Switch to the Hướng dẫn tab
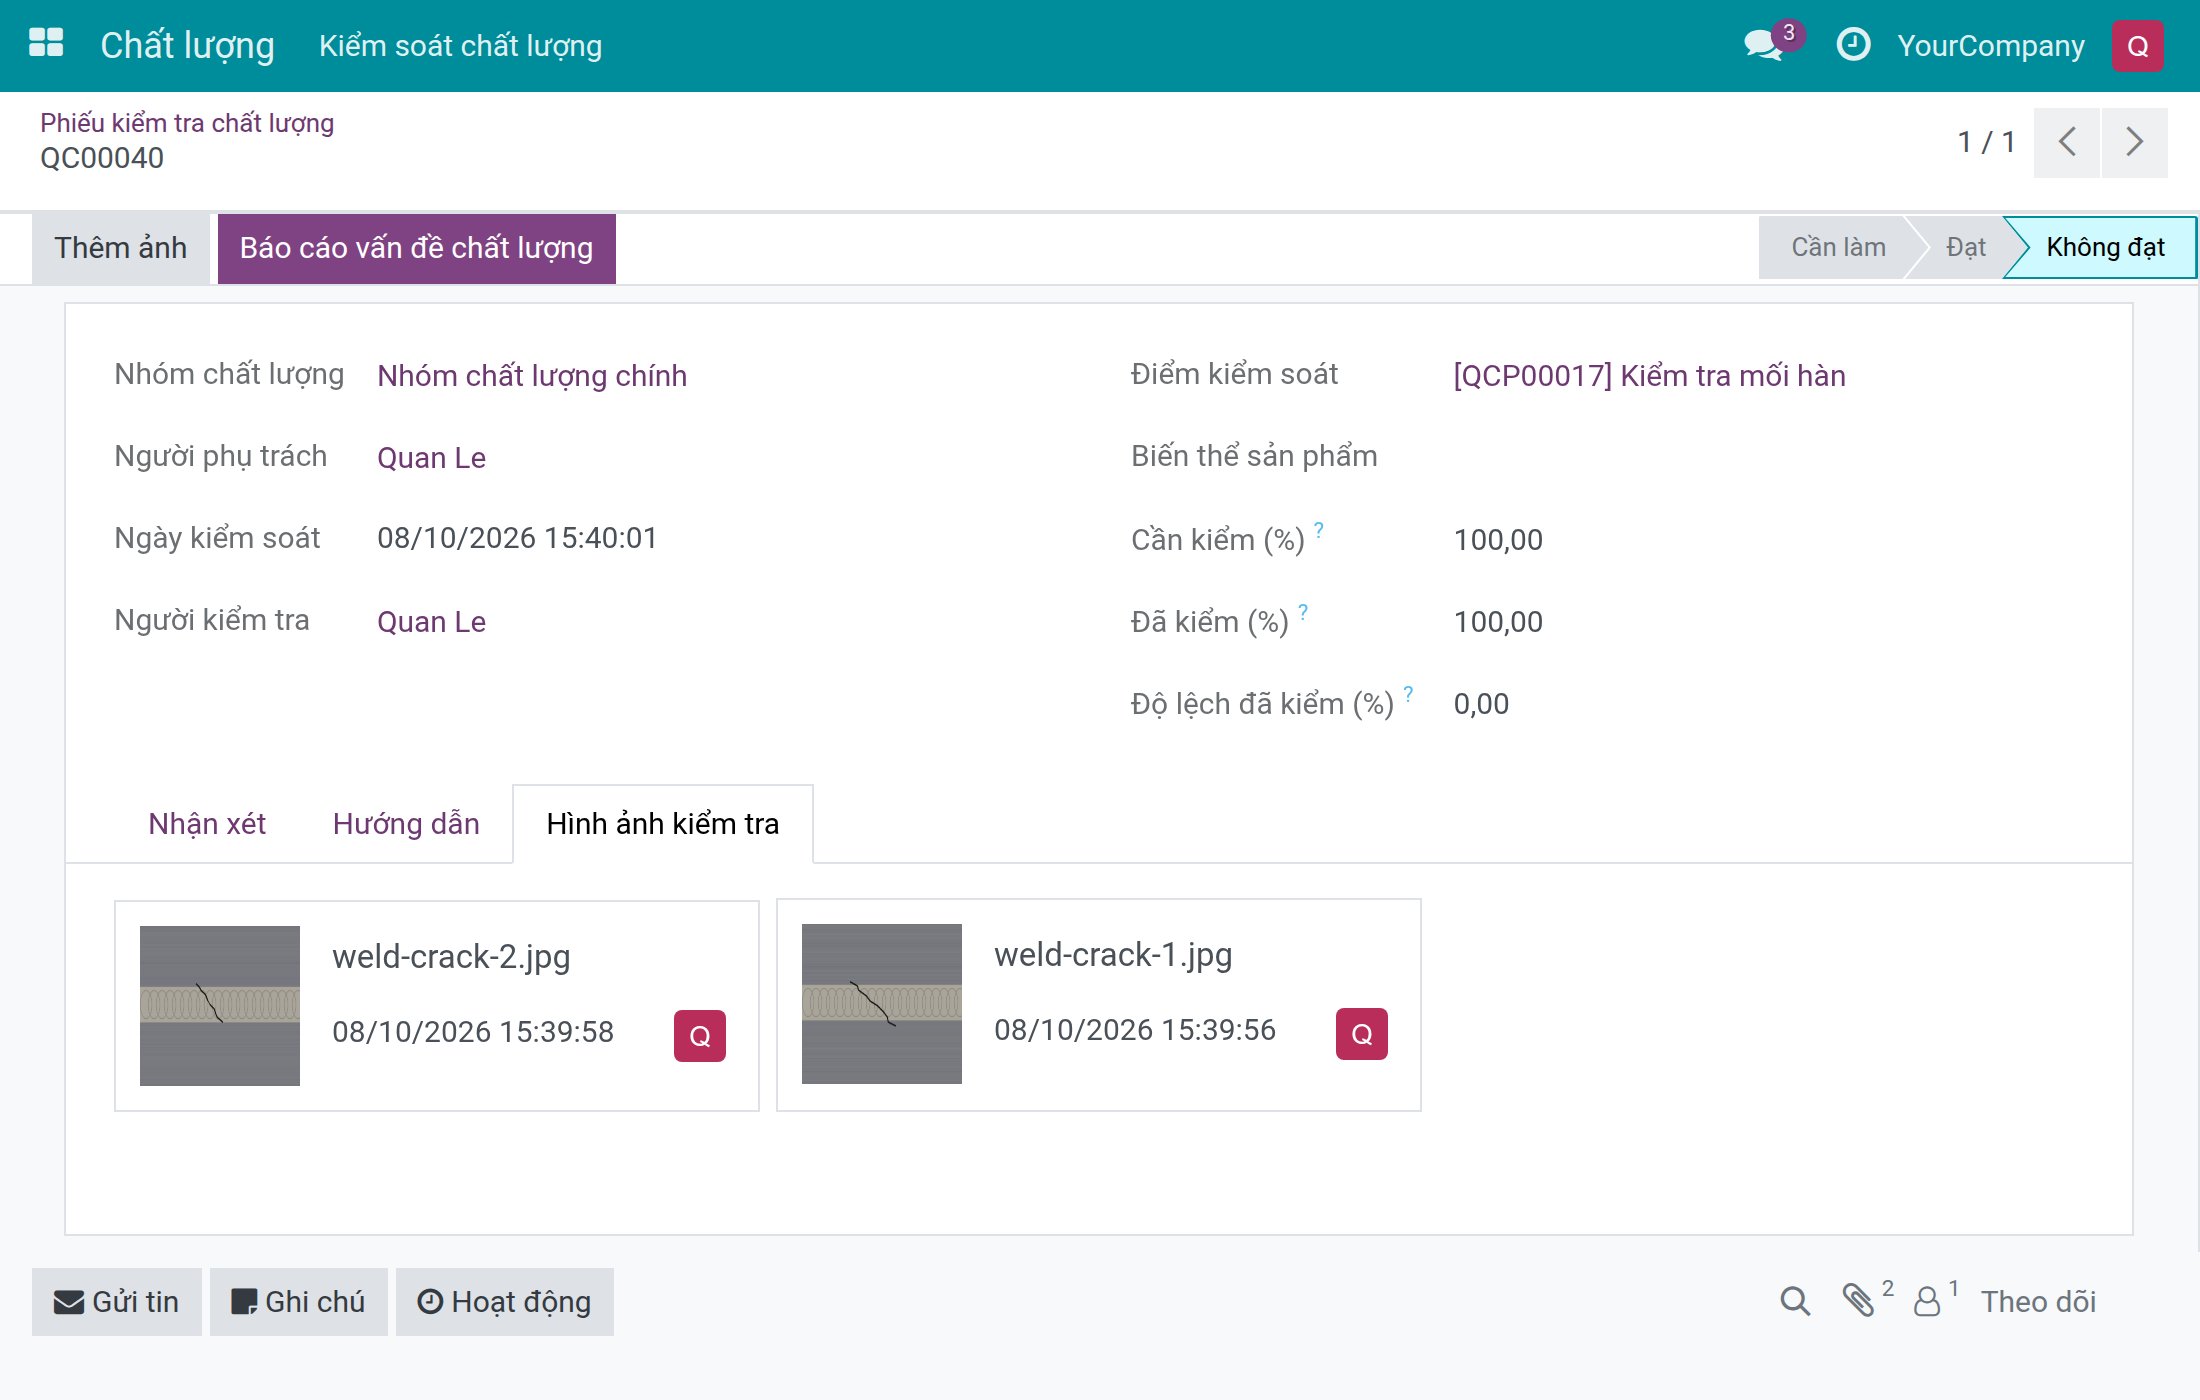This screenshot has height=1400, width=2200. (x=406, y=824)
